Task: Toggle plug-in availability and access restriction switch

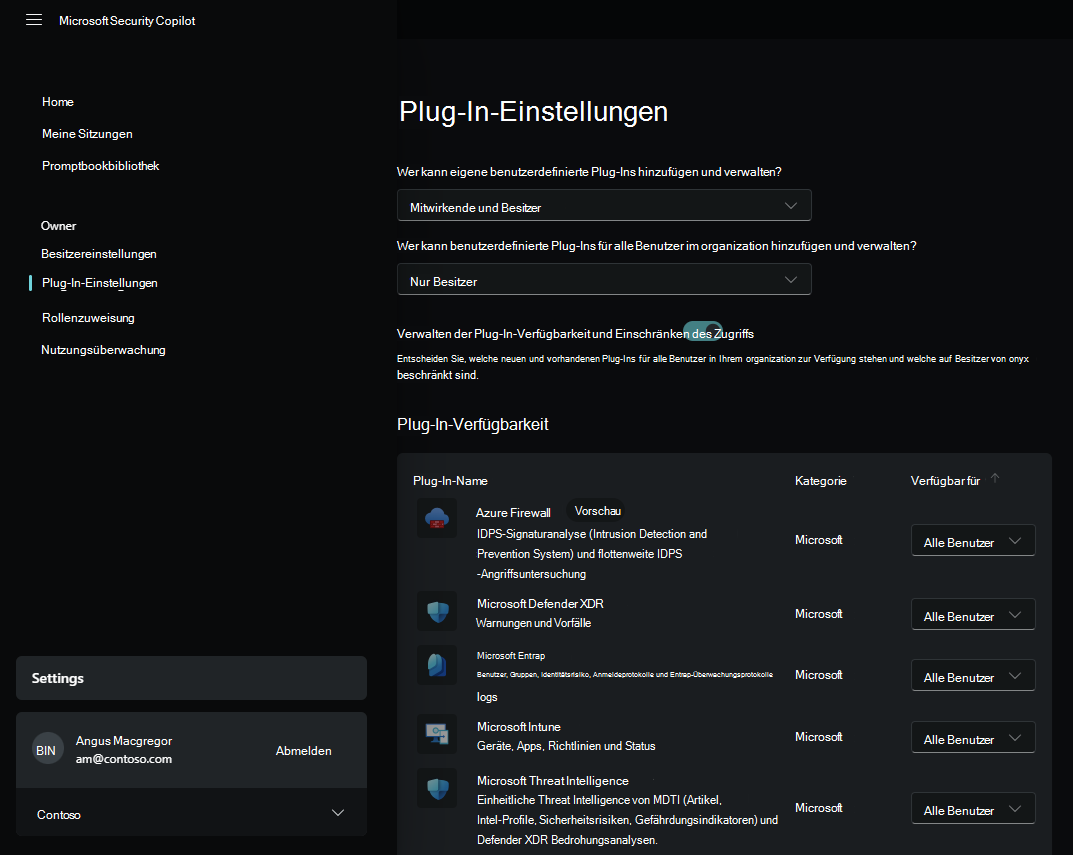Action: 703,330
